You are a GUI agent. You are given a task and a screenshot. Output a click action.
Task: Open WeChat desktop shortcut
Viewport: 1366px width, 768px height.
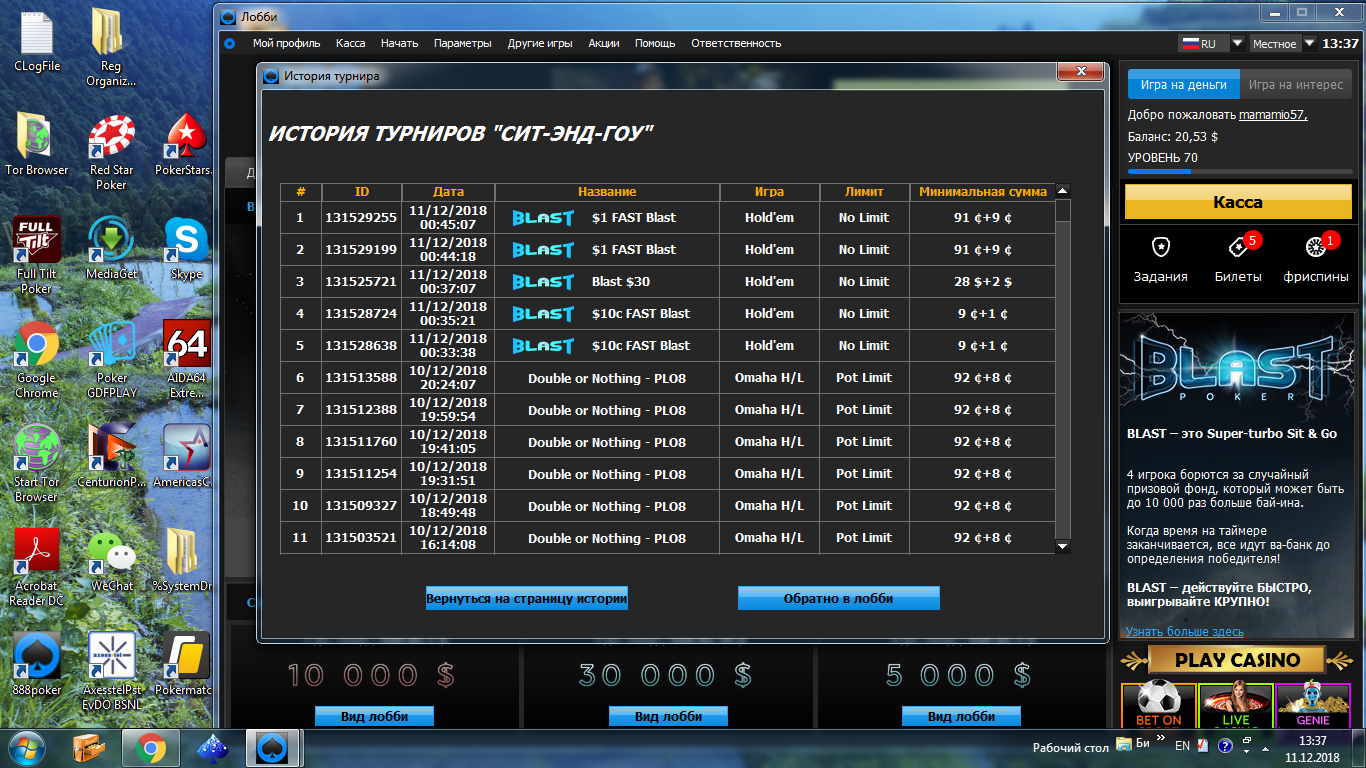tap(111, 561)
